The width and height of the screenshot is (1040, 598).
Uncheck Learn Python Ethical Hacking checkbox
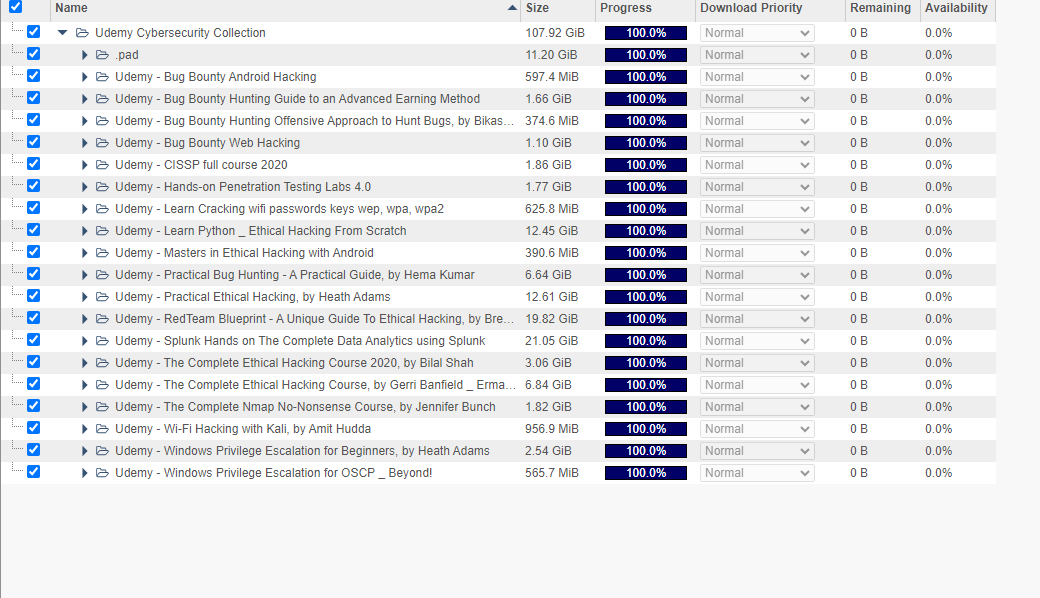(33, 230)
